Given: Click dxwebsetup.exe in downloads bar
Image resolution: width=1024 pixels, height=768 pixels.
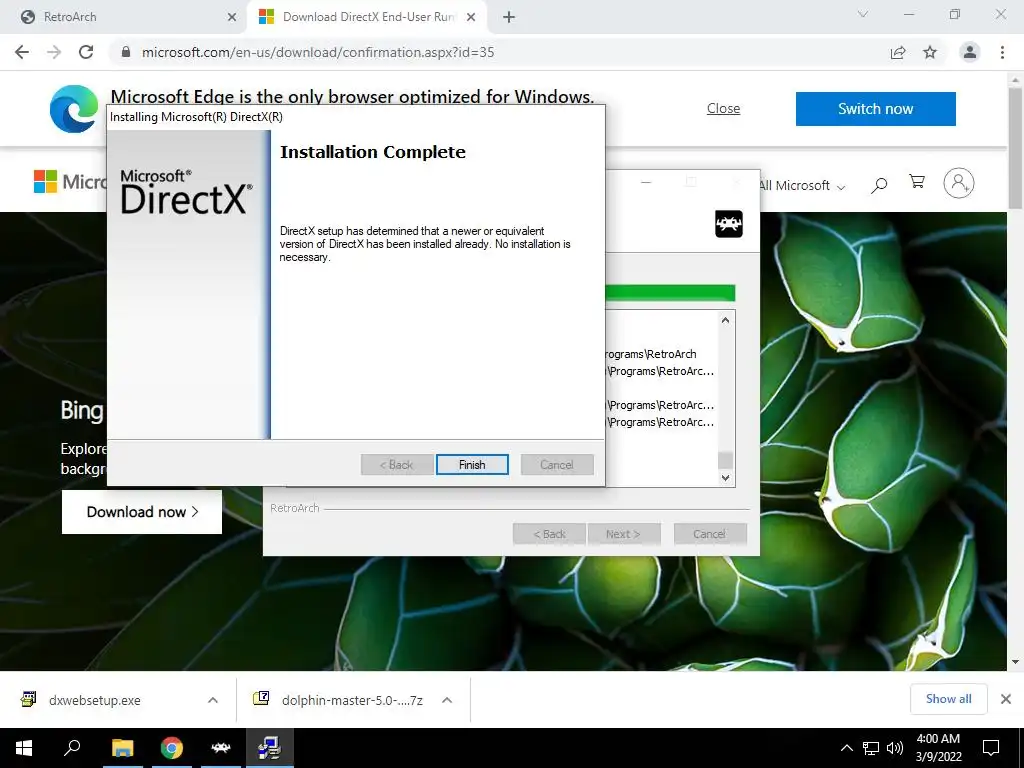Looking at the screenshot, I should click(94, 700).
